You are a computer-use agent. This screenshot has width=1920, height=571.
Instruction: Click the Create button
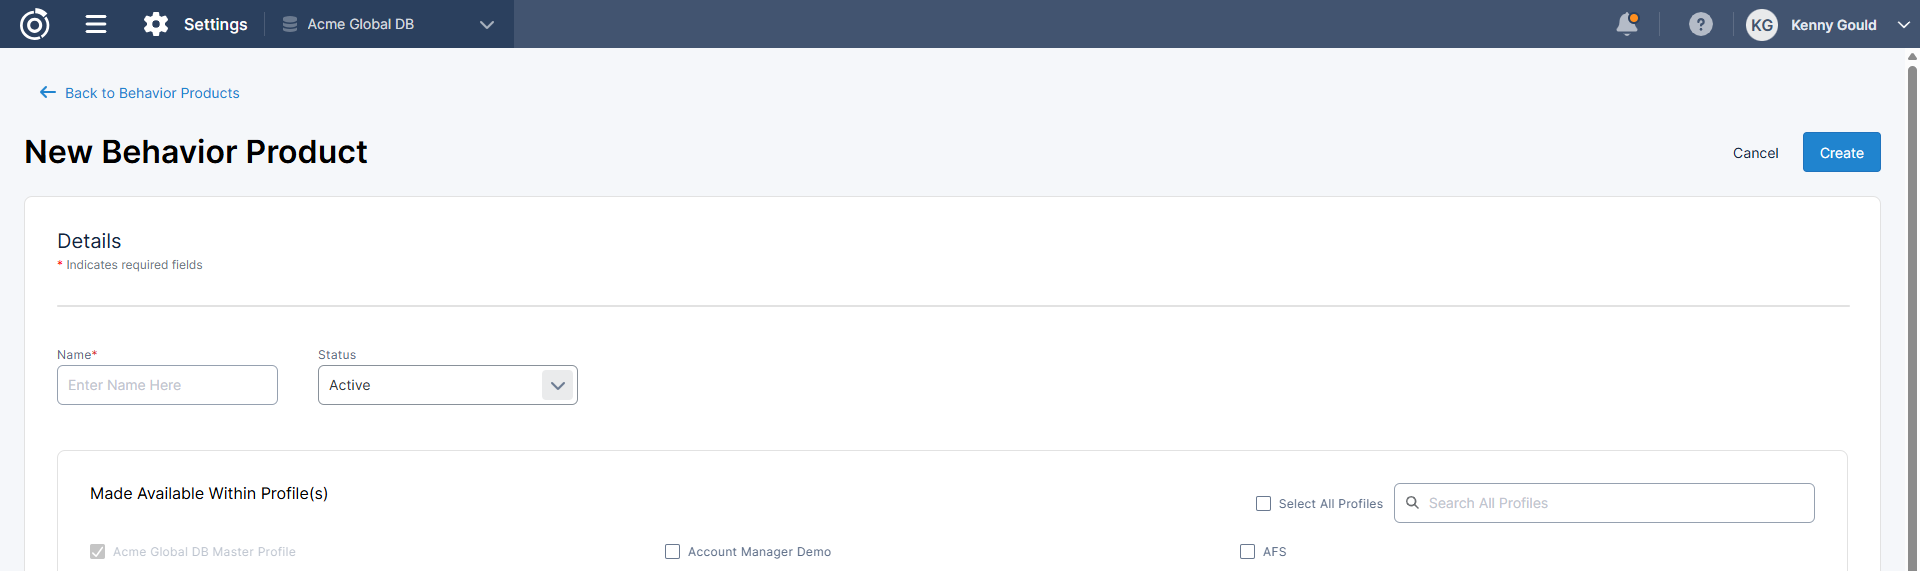click(x=1841, y=153)
